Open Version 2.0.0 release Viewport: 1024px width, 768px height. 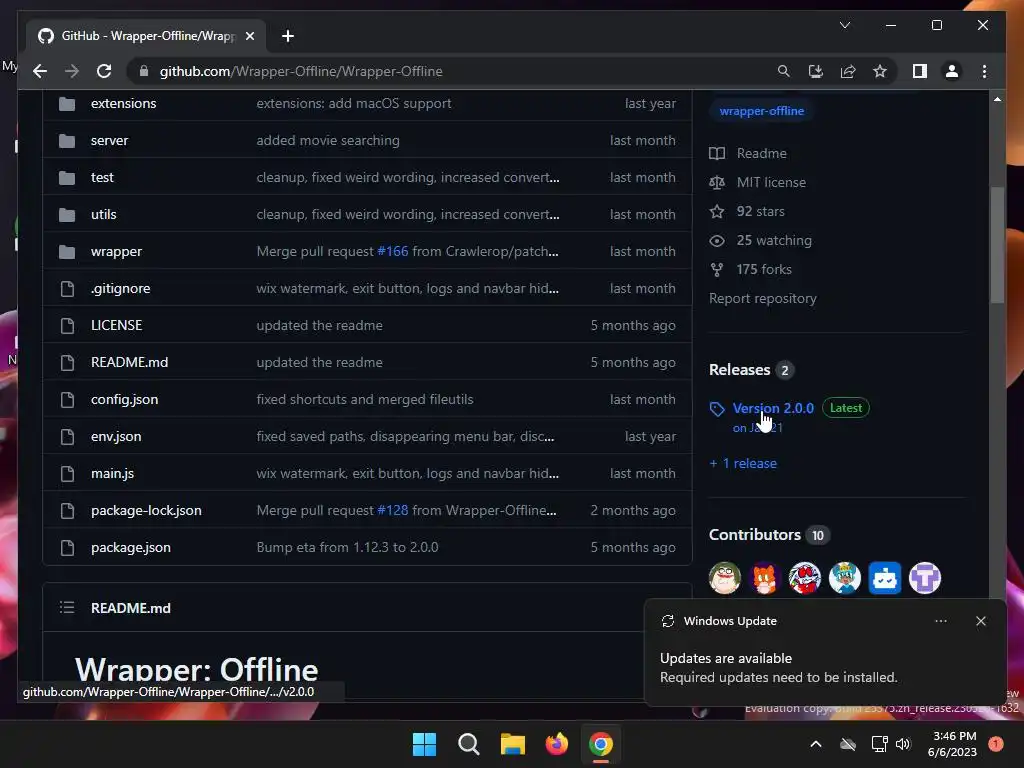(x=773, y=408)
